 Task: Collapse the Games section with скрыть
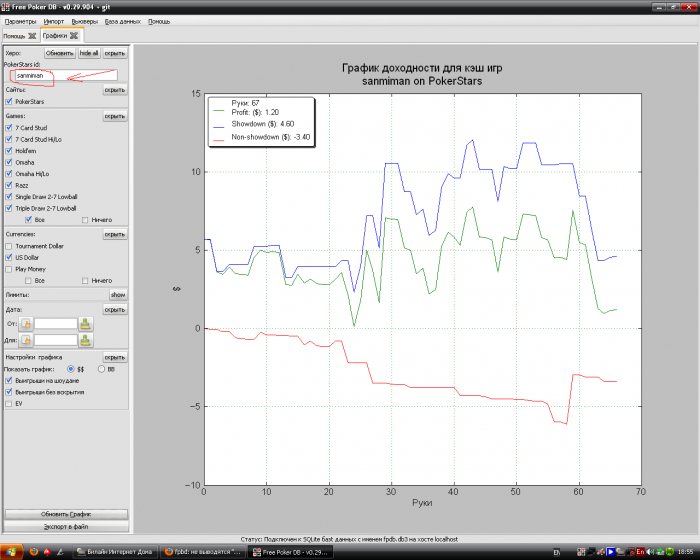pos(115,116)
